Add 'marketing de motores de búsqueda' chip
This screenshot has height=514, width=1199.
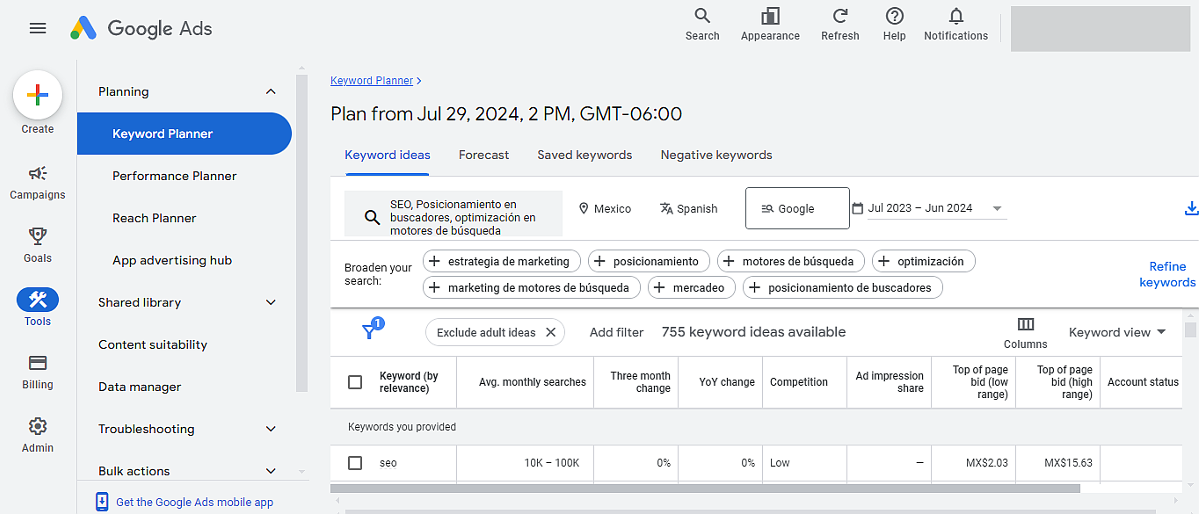click(x=532, y=288)
